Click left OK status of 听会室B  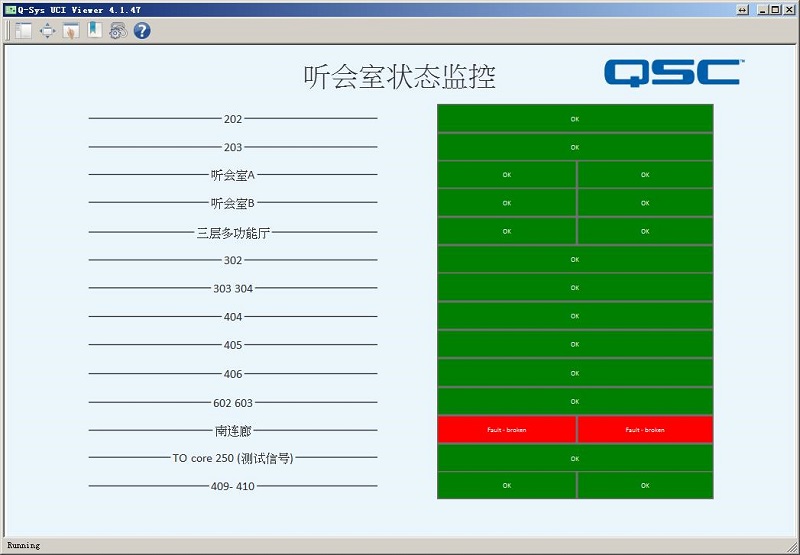[507, 203]
